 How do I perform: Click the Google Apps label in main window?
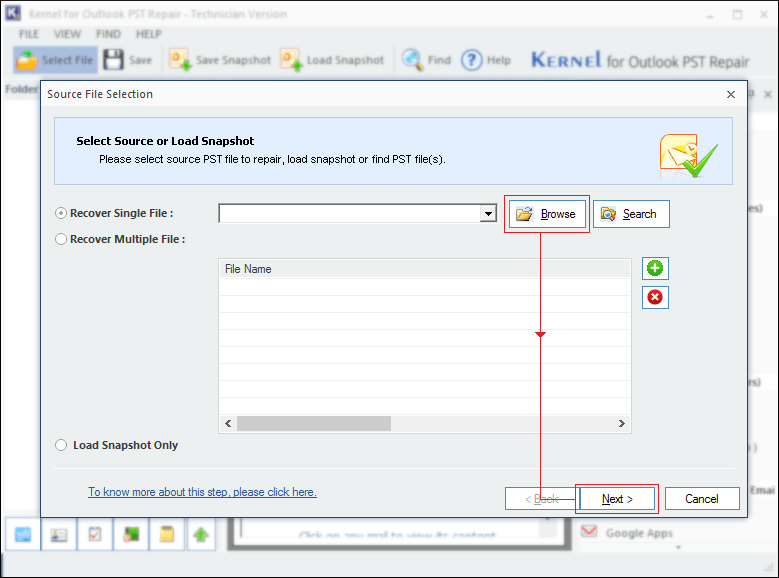pos(639,533)
